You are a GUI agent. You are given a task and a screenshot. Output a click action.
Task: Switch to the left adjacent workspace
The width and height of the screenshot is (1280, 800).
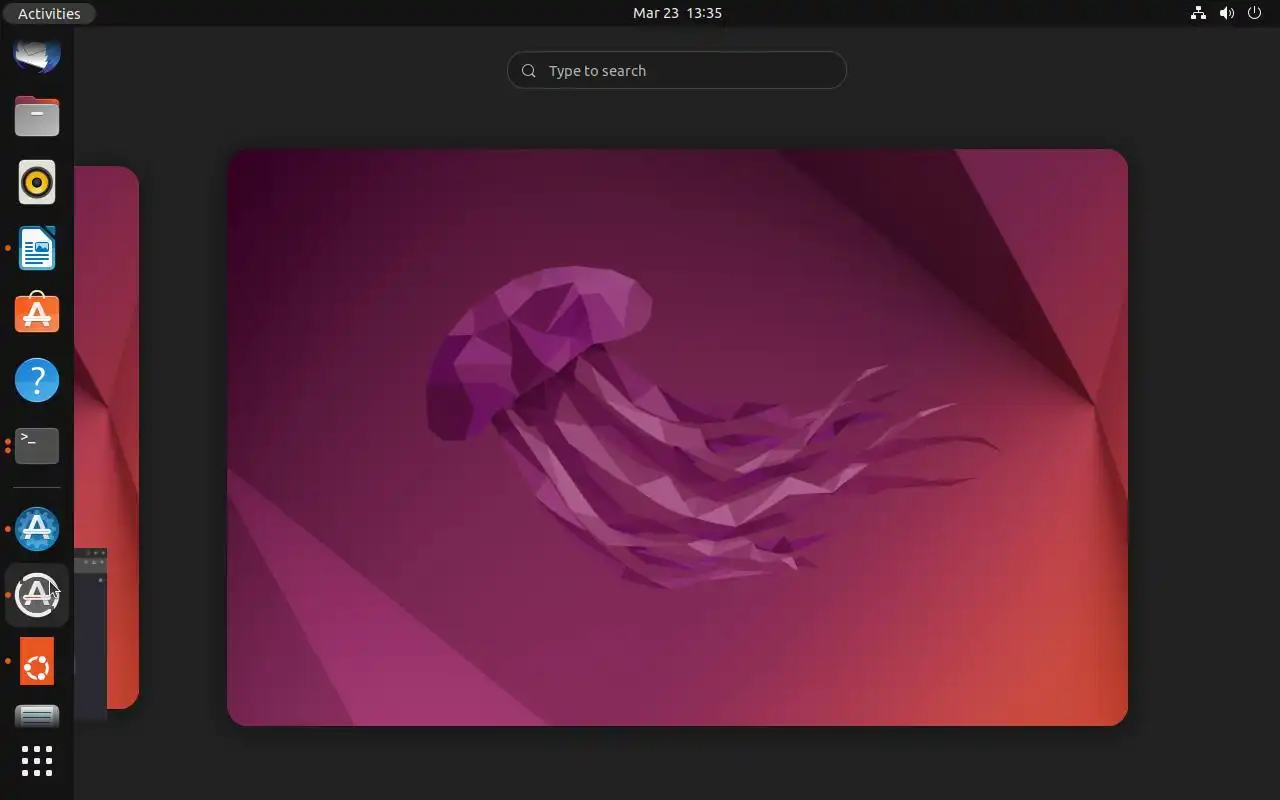[x=106, y=437]
